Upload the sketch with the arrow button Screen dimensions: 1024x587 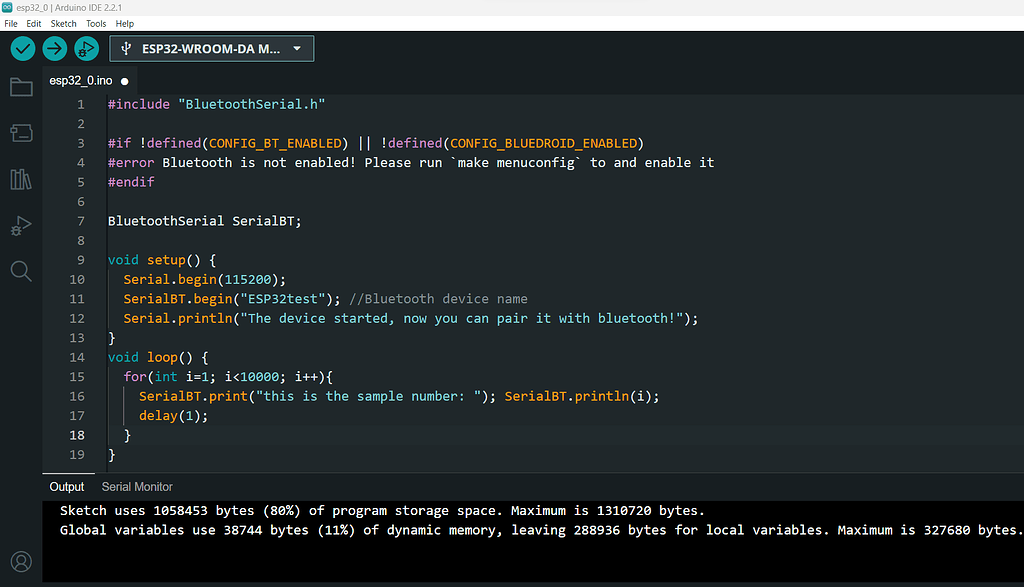(55, 48)
